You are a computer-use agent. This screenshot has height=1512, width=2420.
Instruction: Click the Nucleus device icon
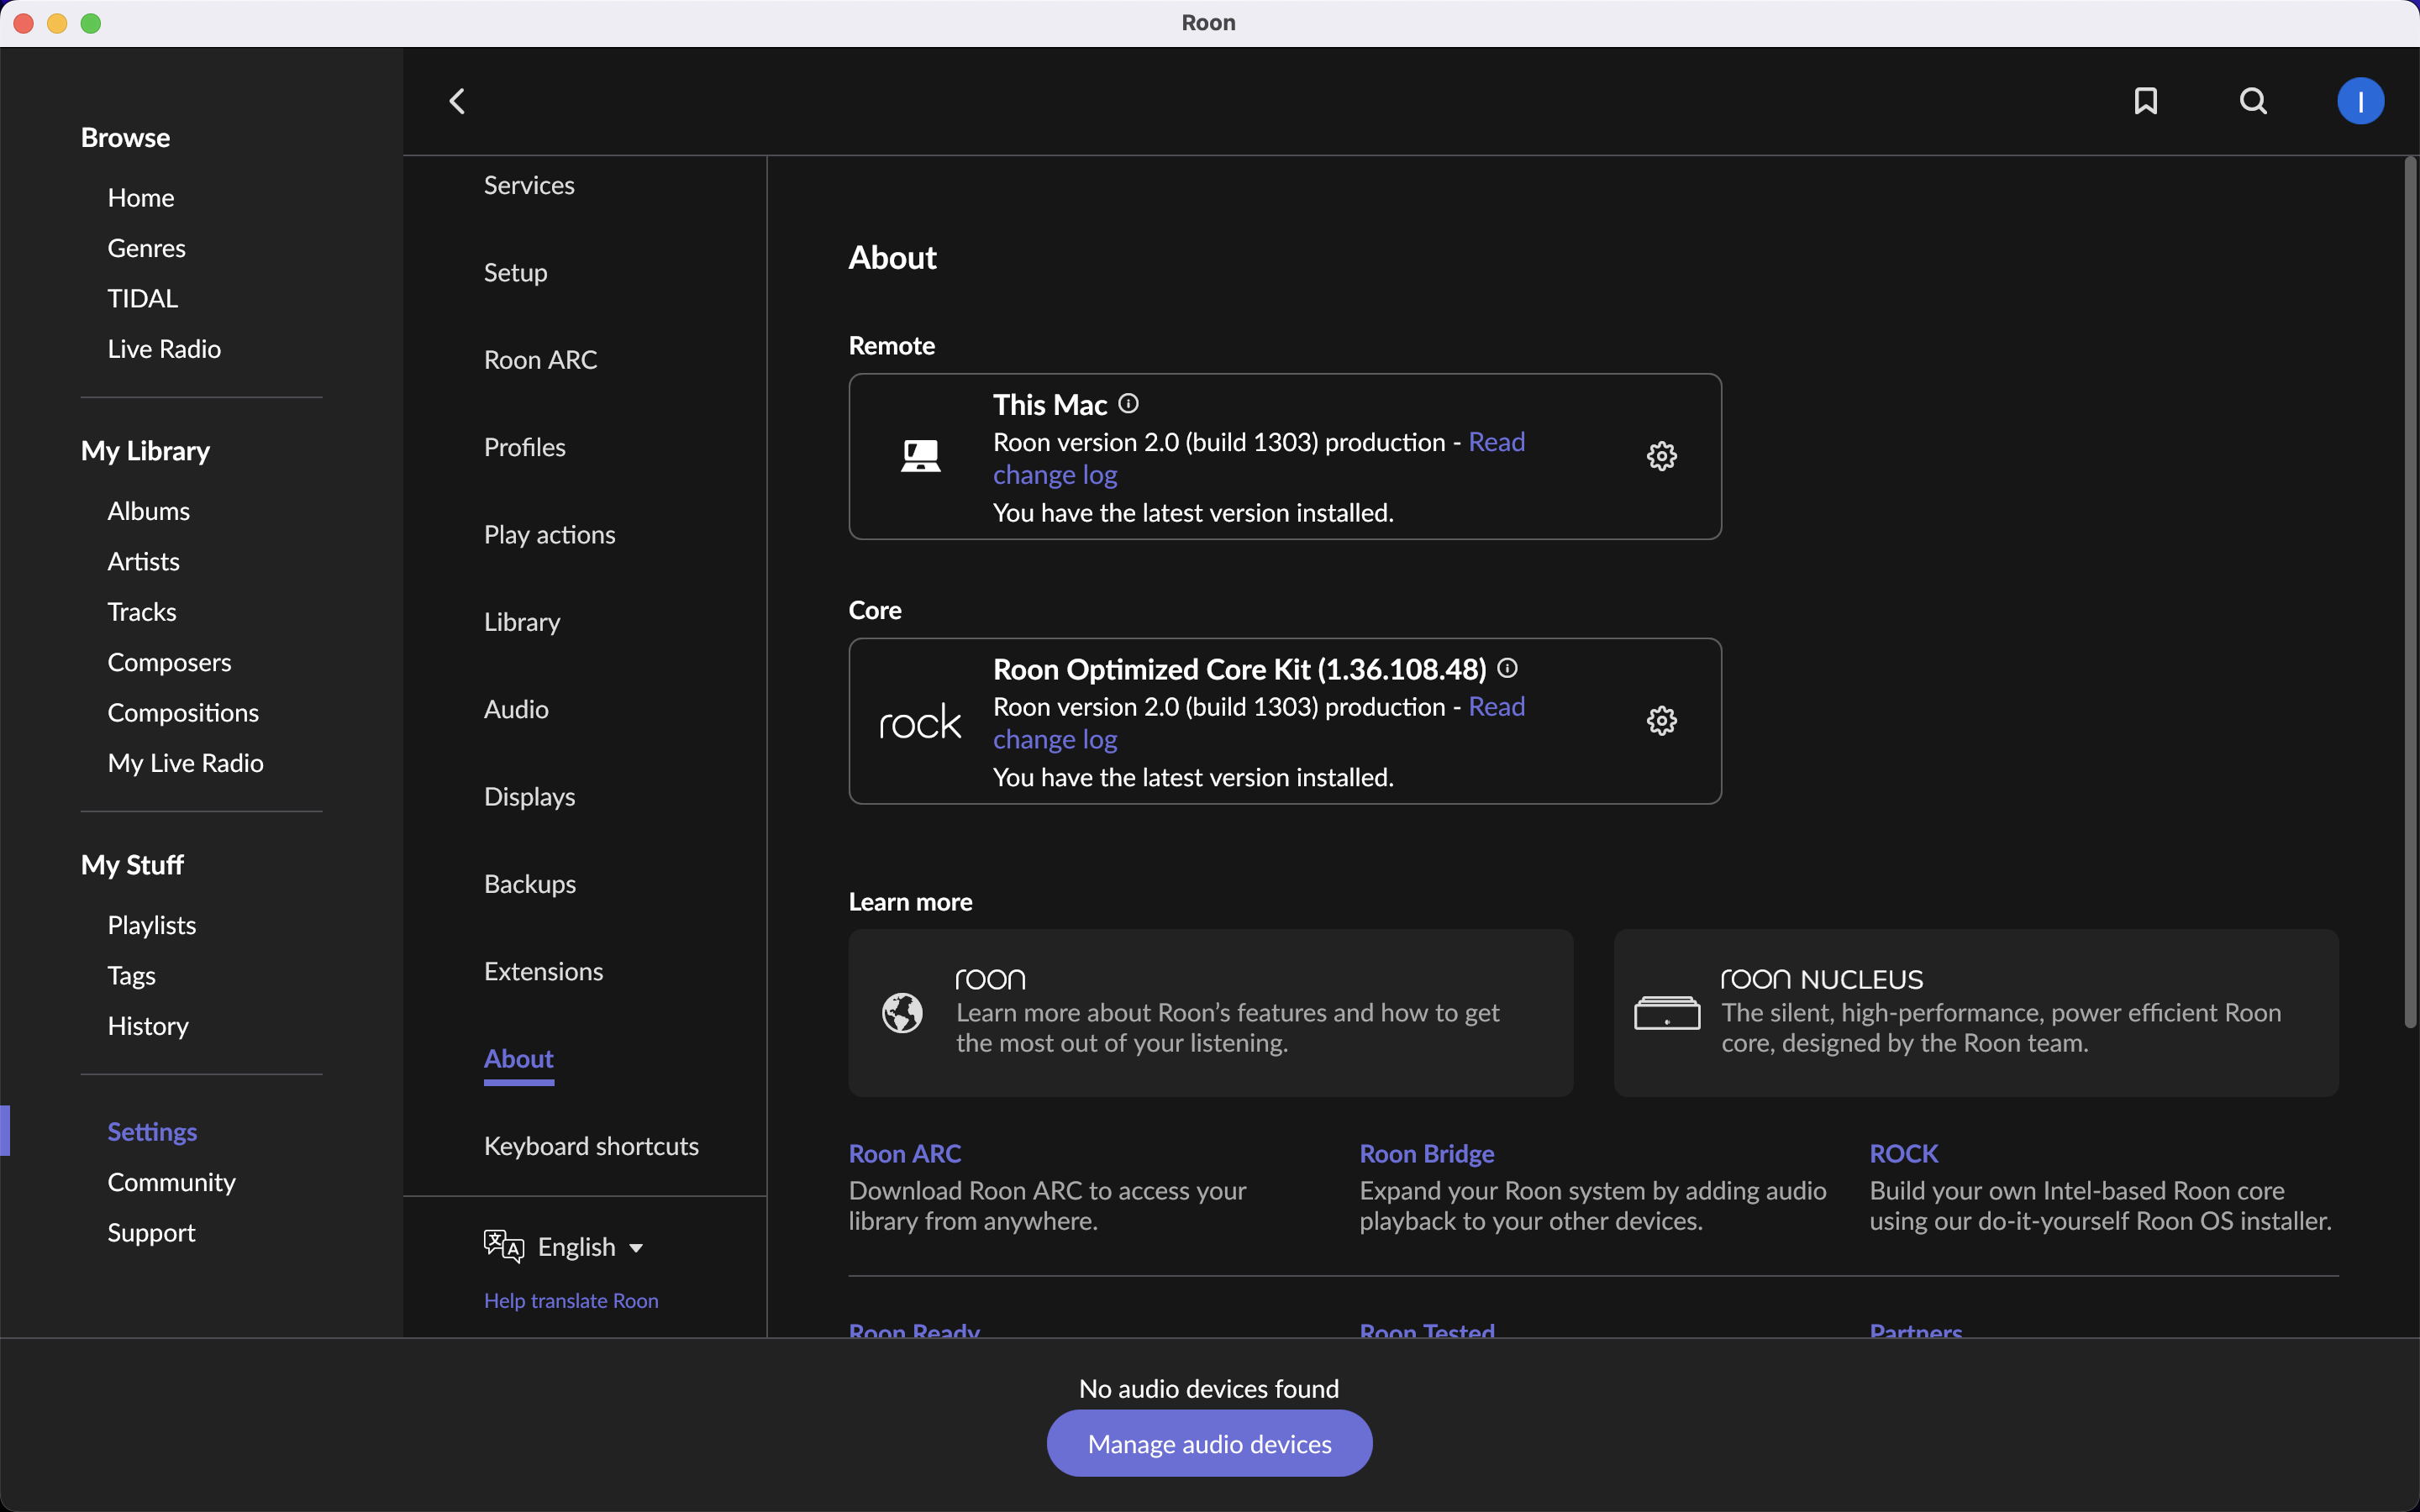click(x=1667, y=1013)
